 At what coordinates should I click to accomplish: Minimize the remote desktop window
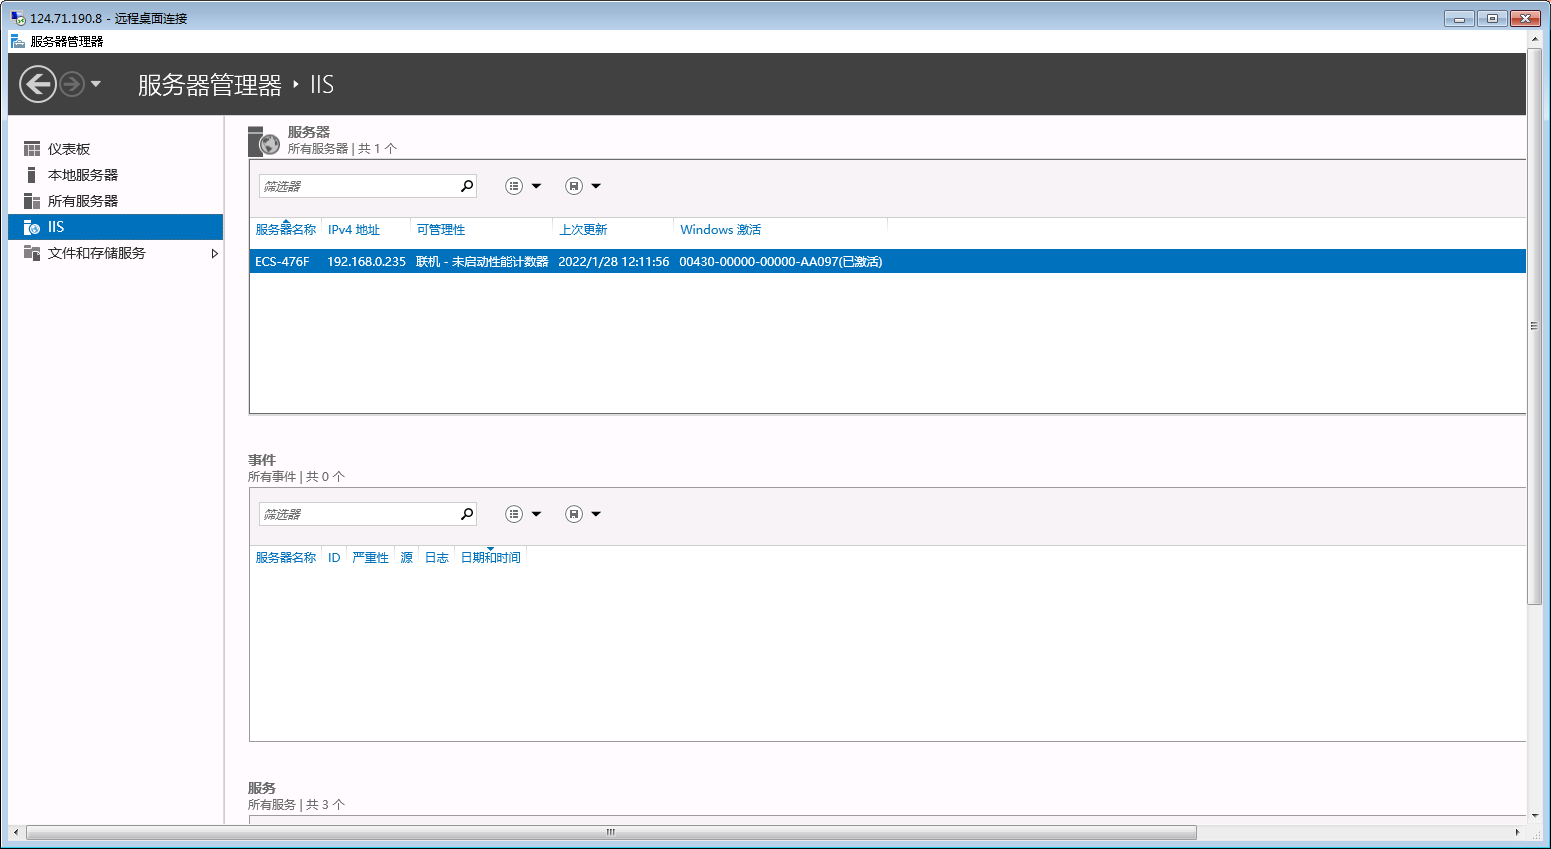(1459, 18)
